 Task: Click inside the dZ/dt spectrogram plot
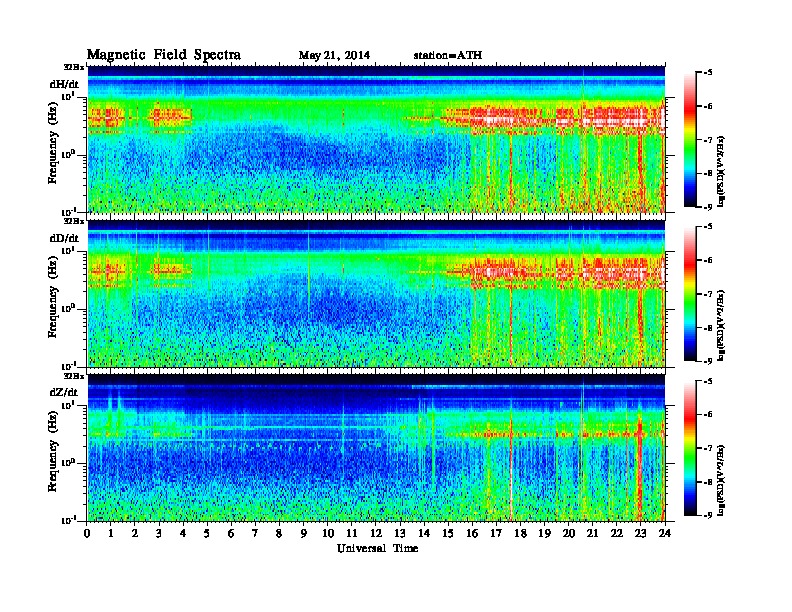[376, 448]
